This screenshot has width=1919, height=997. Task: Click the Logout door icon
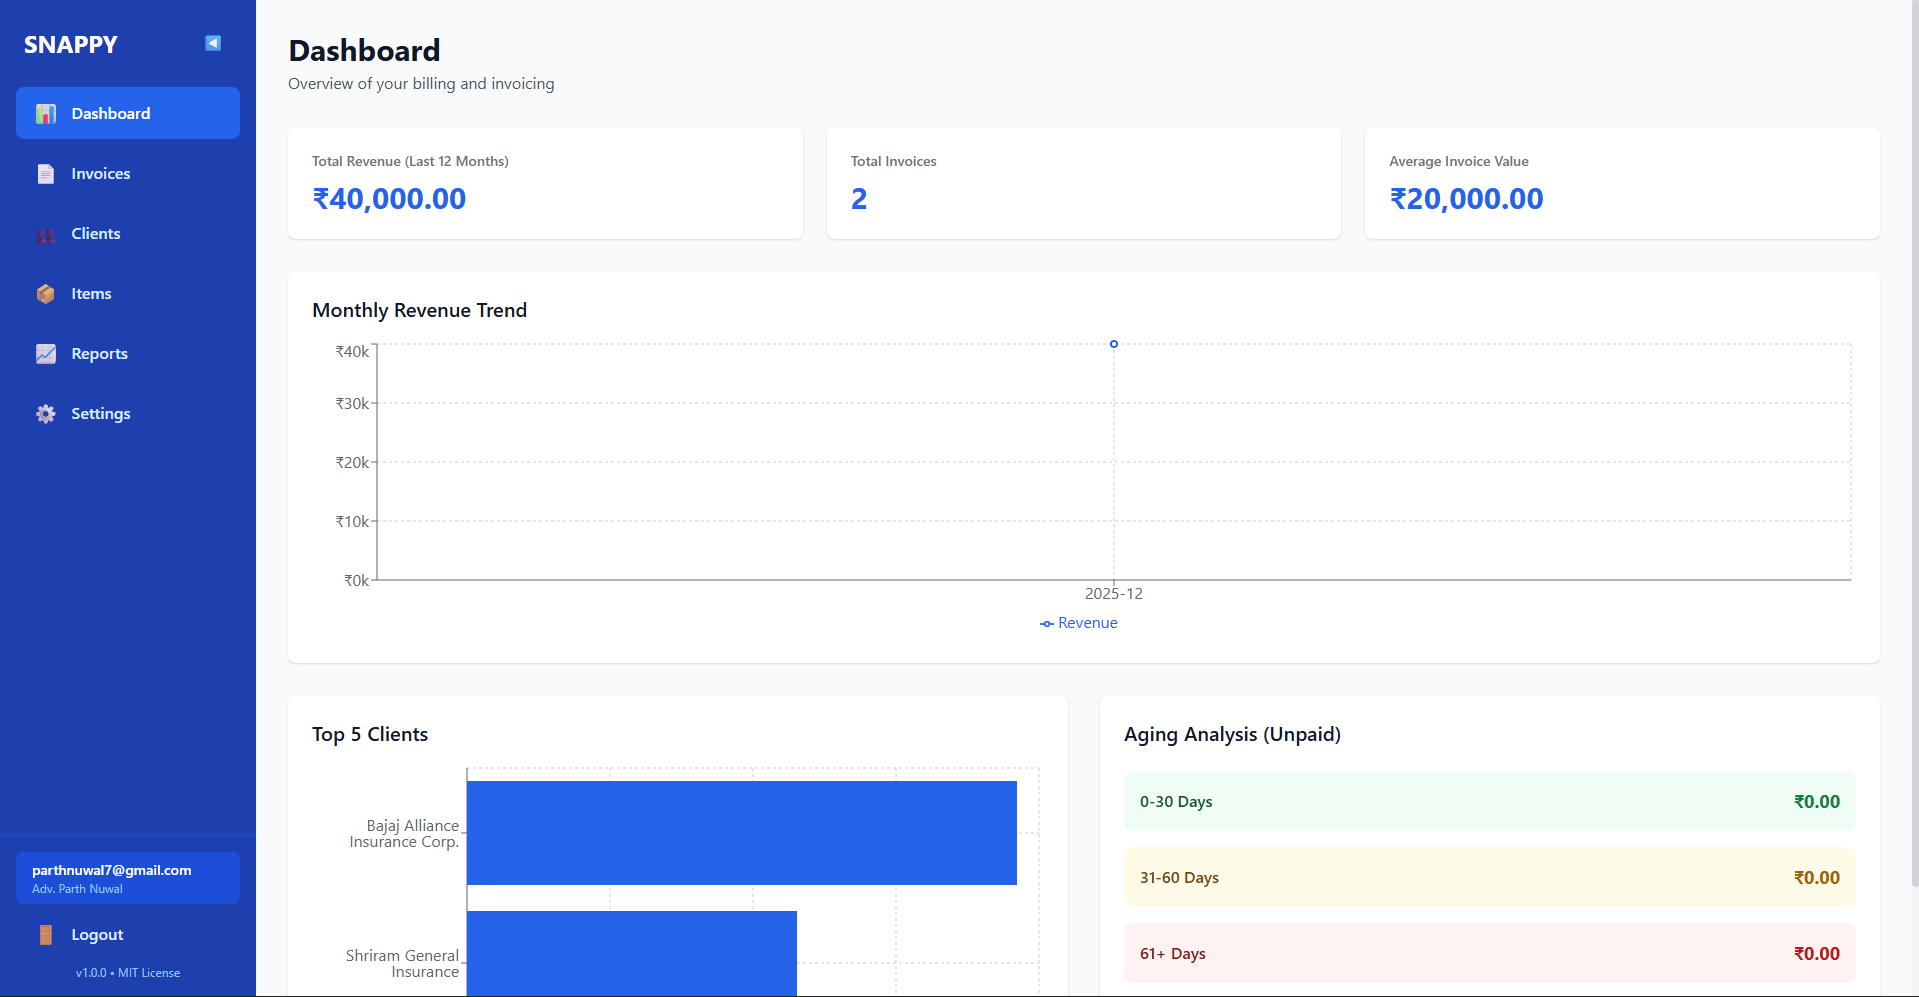(46, 935)
